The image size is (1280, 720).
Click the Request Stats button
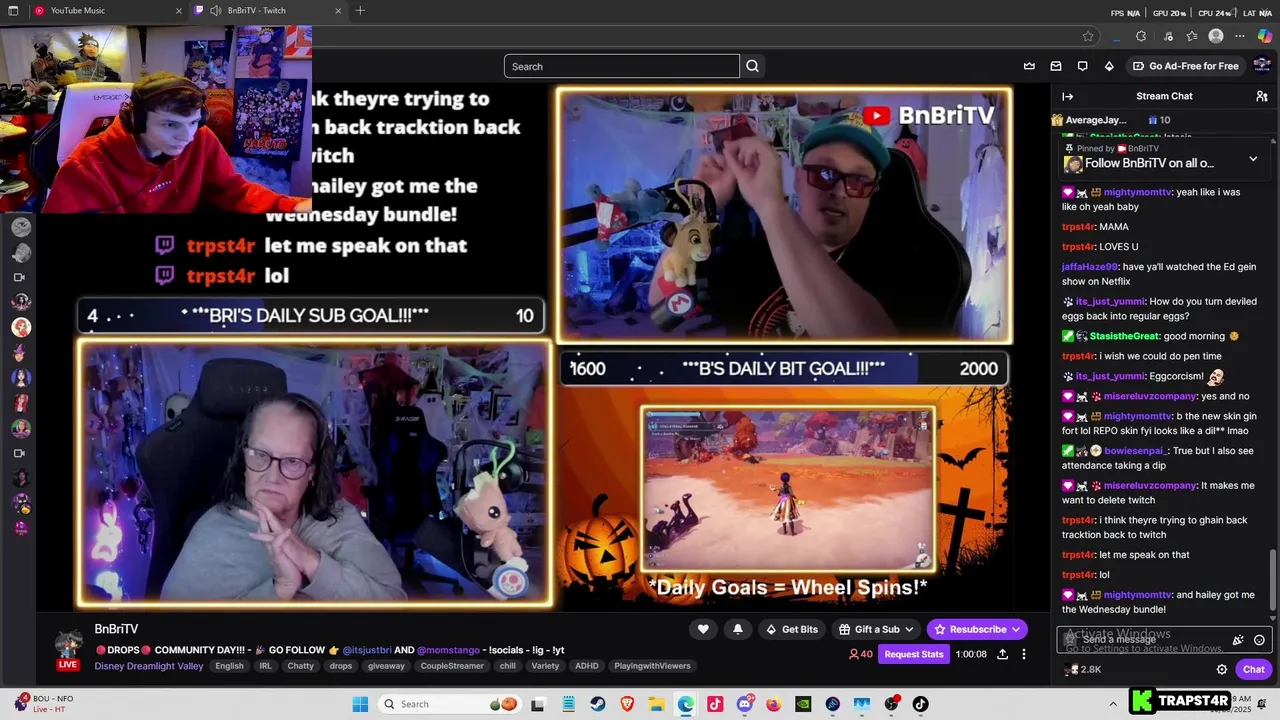[914, 654]
